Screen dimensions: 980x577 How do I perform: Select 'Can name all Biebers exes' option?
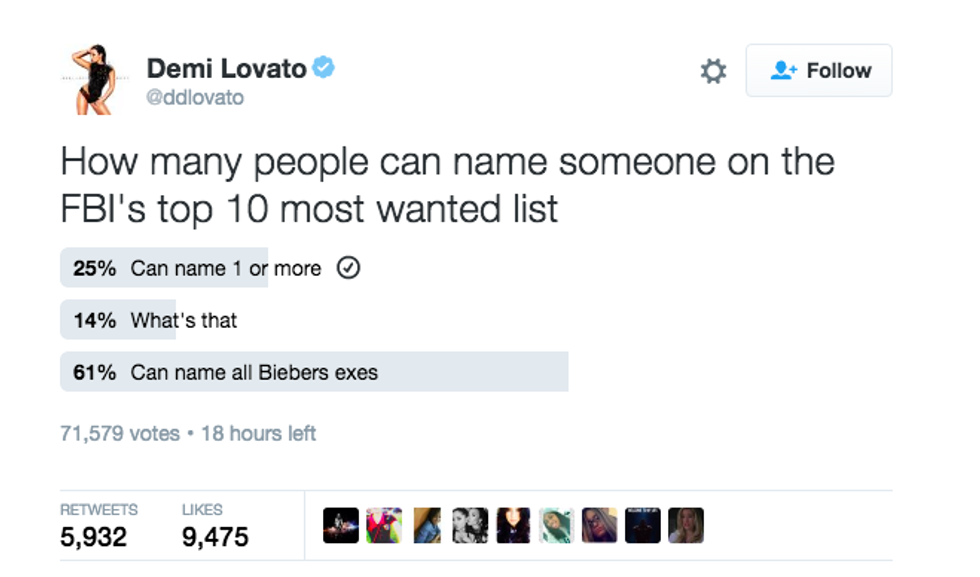click(x=254, y=373)
